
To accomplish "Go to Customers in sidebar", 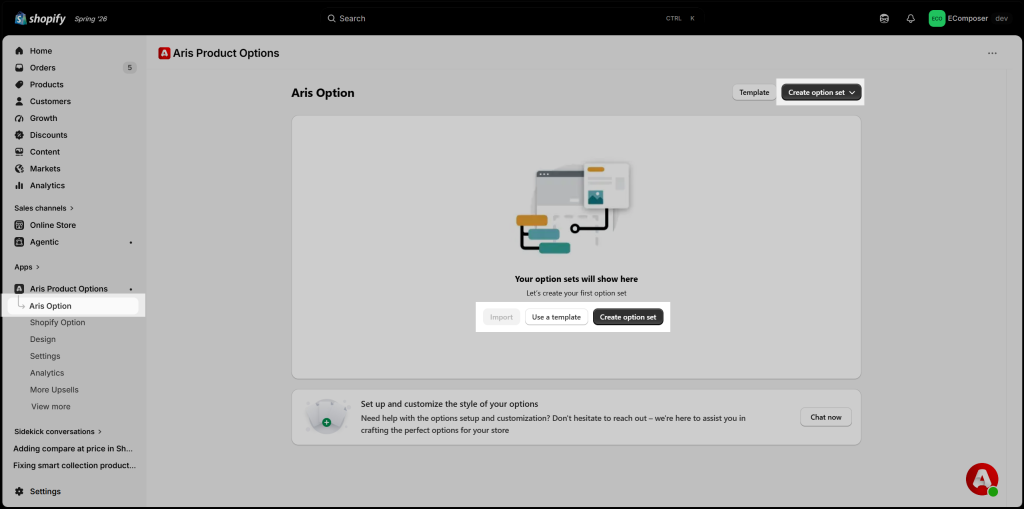I will click(50, 101).
